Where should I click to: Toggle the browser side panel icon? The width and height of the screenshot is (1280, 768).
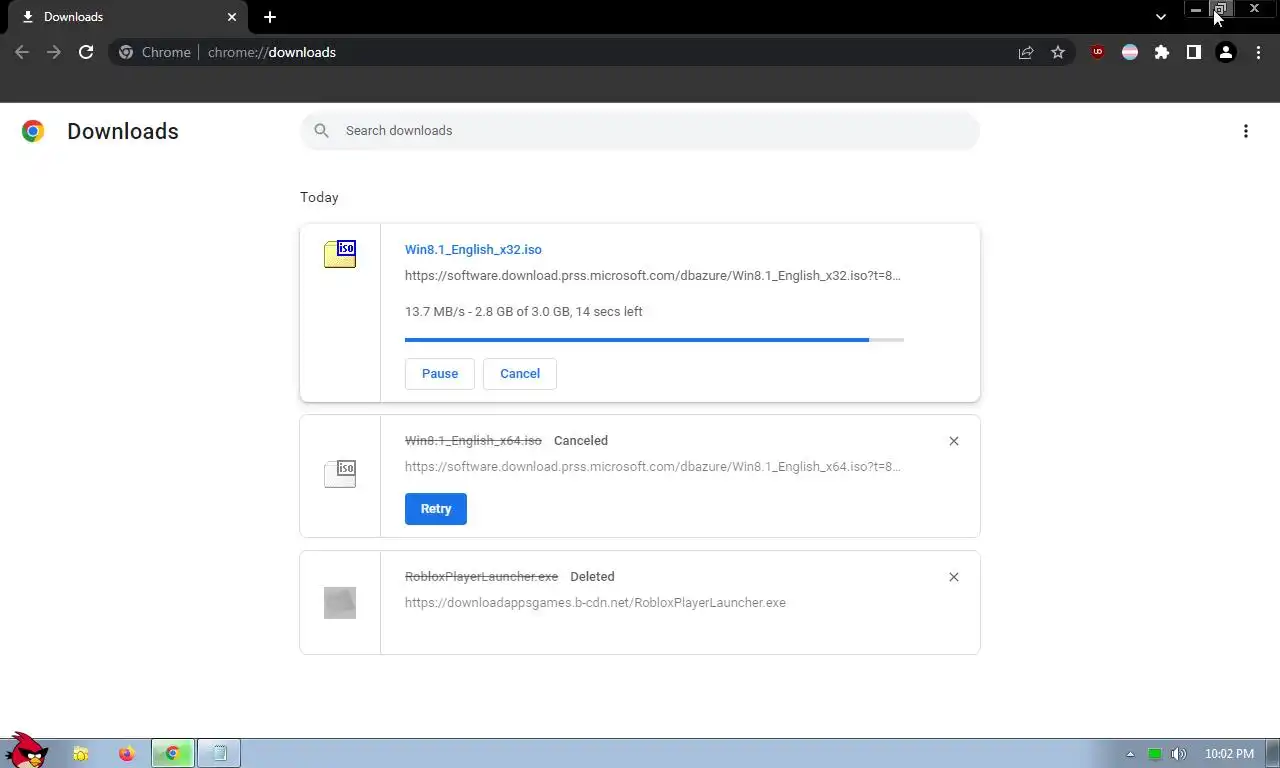click(1194, 52)
